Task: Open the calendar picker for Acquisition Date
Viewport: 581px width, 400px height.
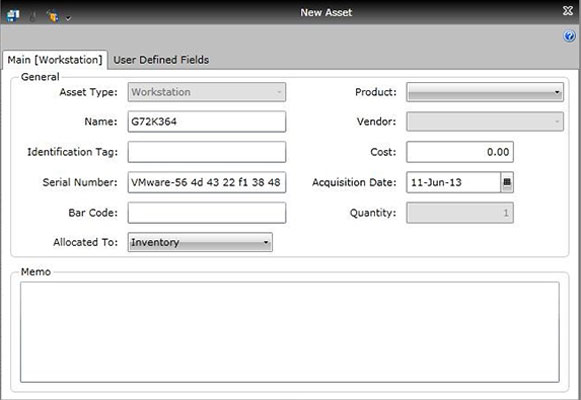Action: pos(507,182)
